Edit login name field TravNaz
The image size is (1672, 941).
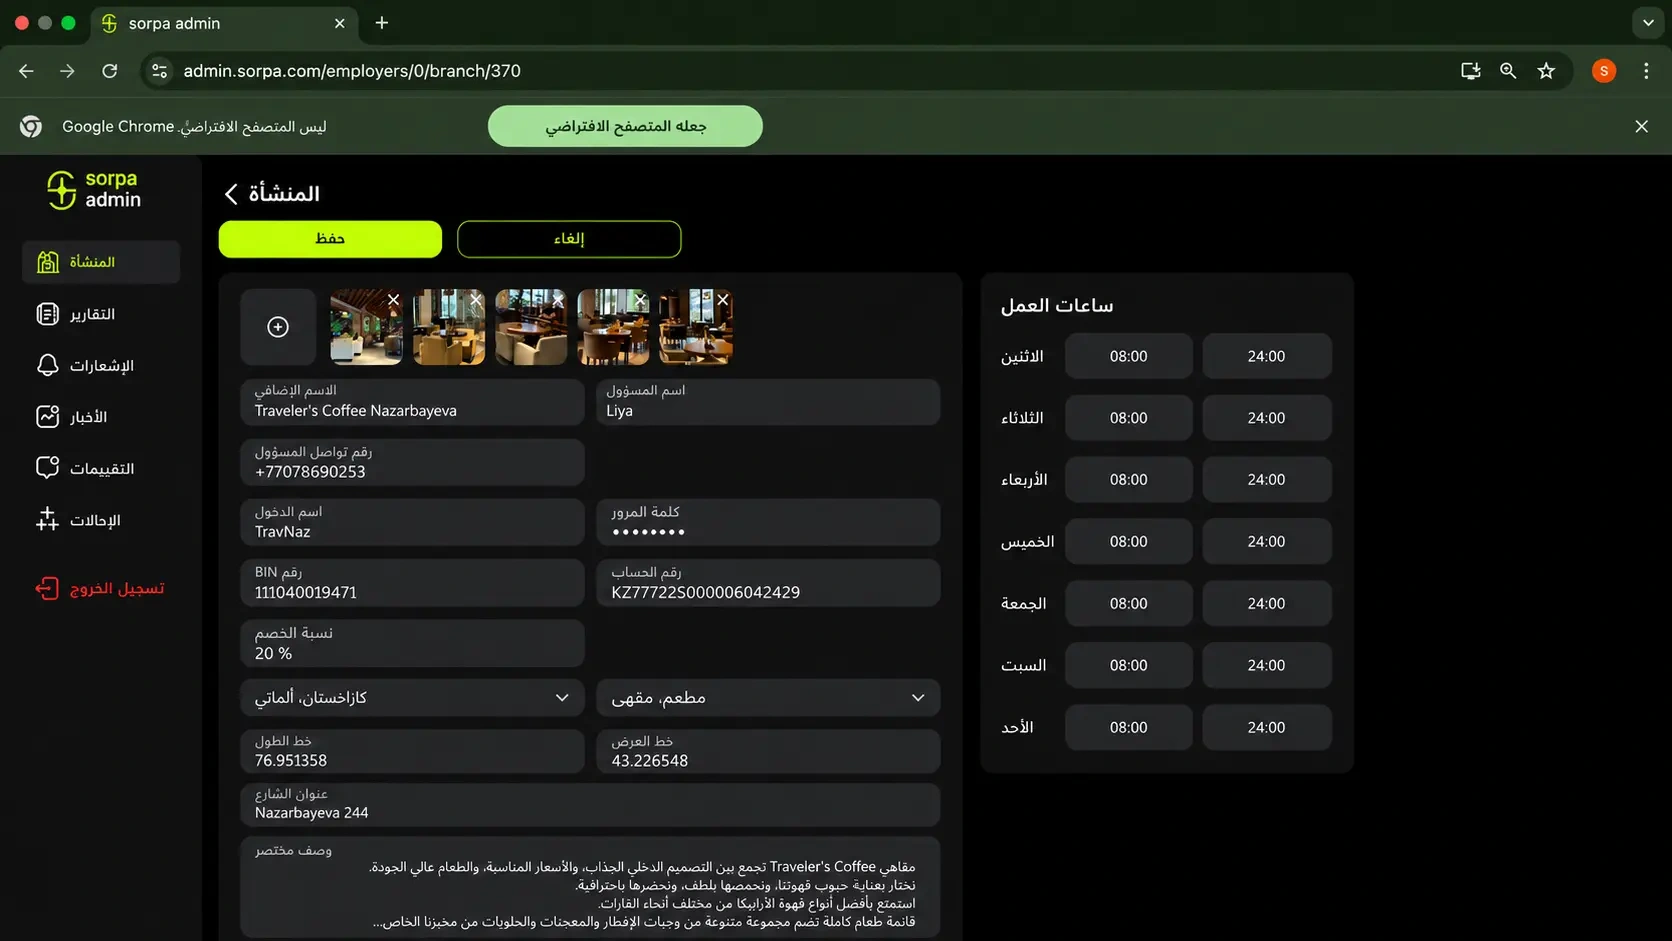coord(412,522)
